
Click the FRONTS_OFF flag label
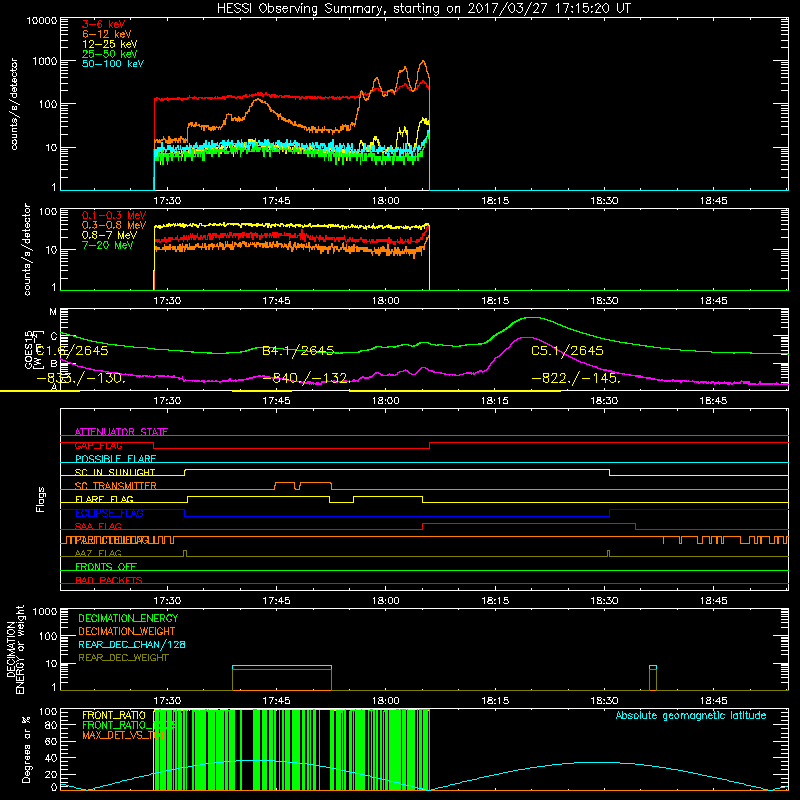point(106,566)
